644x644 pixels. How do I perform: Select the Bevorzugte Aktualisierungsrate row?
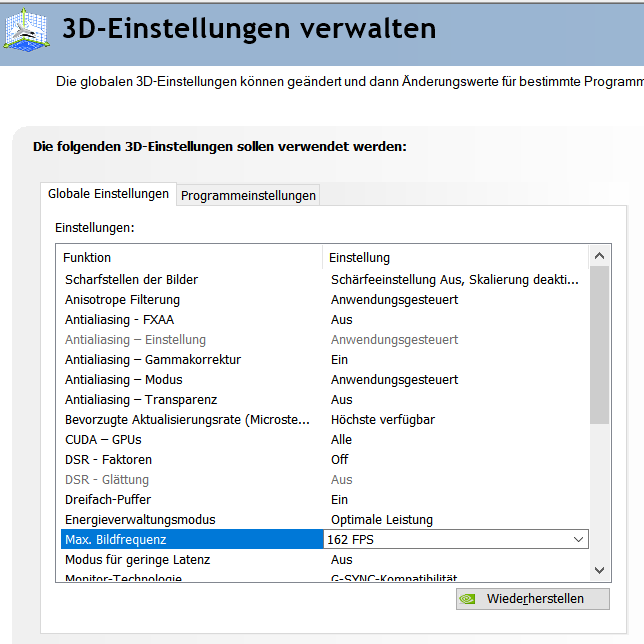pyautogui.click(x=324, y=420)
